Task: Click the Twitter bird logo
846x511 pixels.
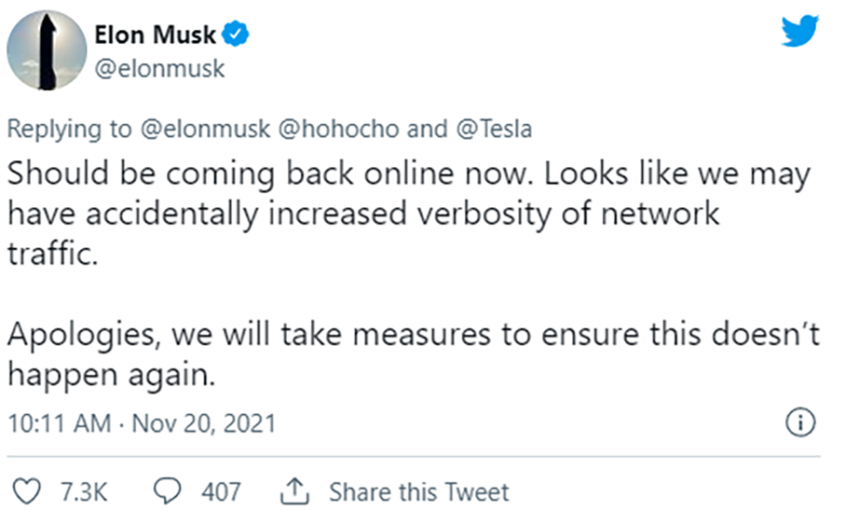Action: [x=800, y=34]
